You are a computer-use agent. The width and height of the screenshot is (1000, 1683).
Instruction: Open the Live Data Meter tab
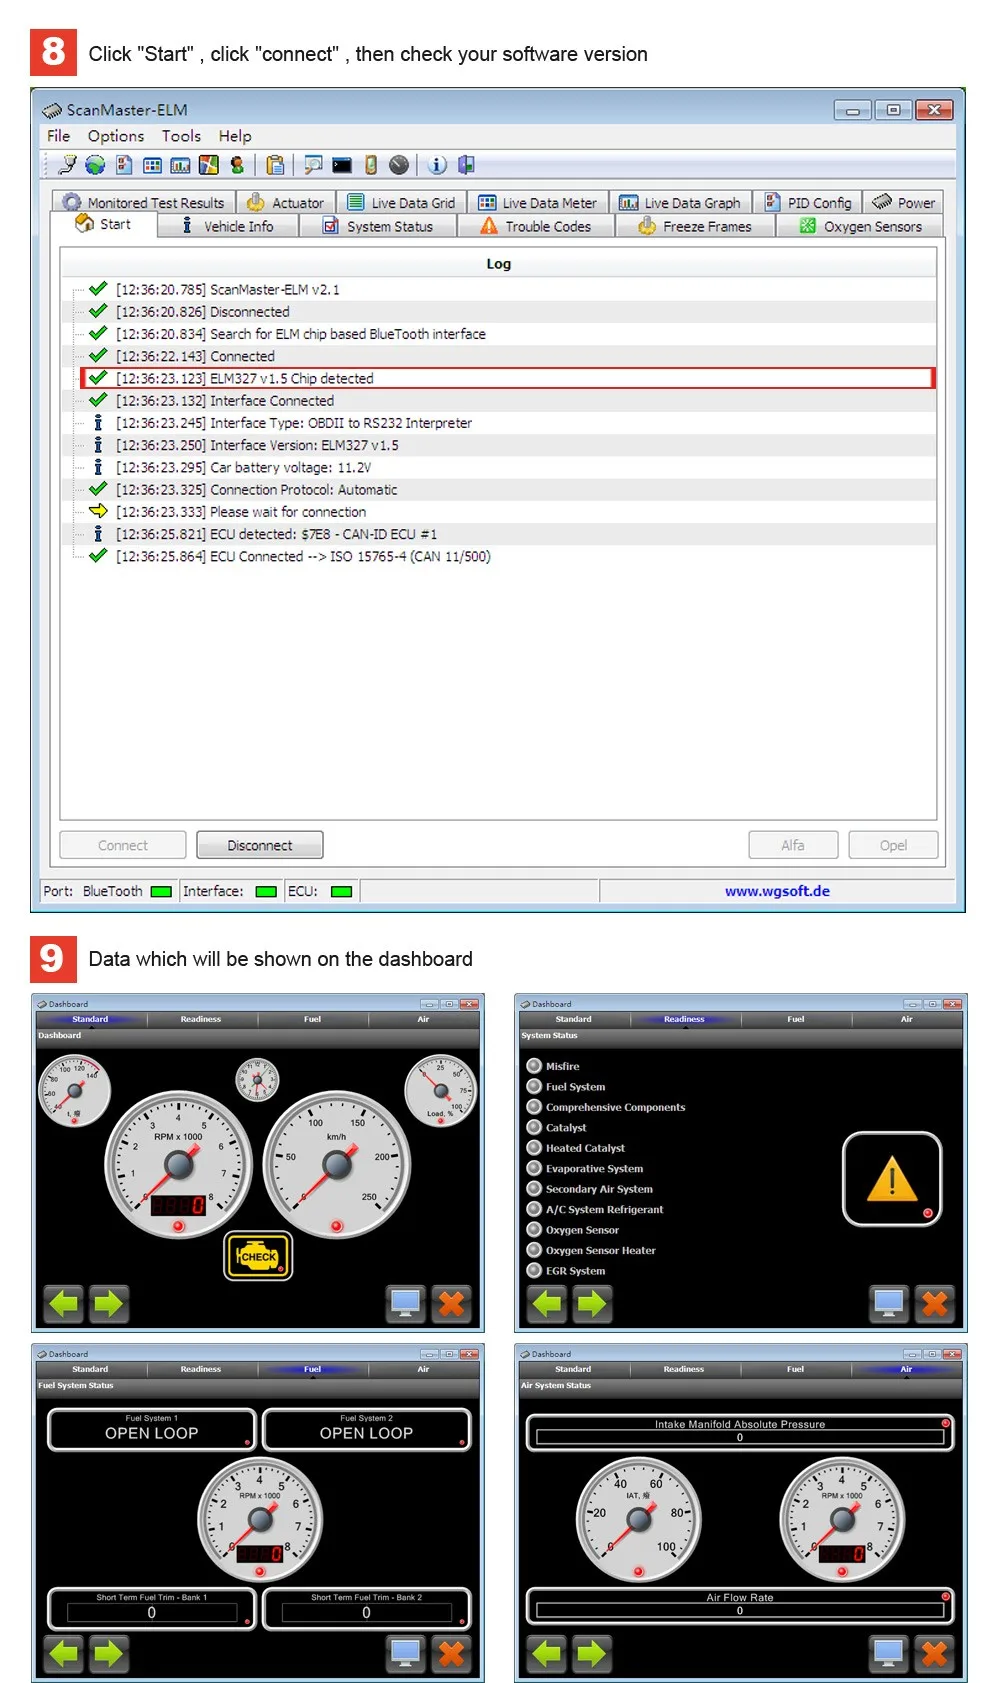[538, 202]
